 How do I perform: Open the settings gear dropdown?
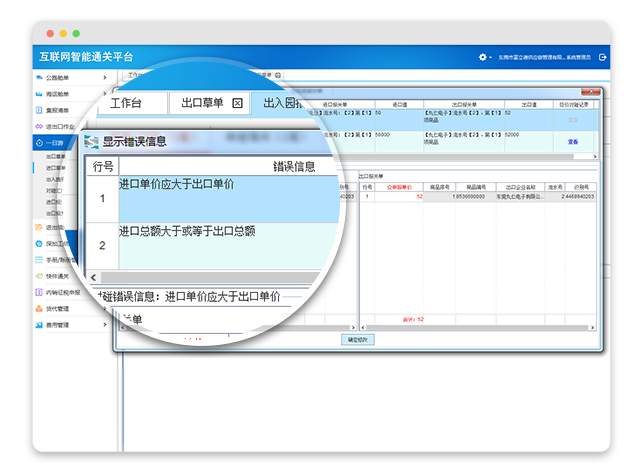485,57
